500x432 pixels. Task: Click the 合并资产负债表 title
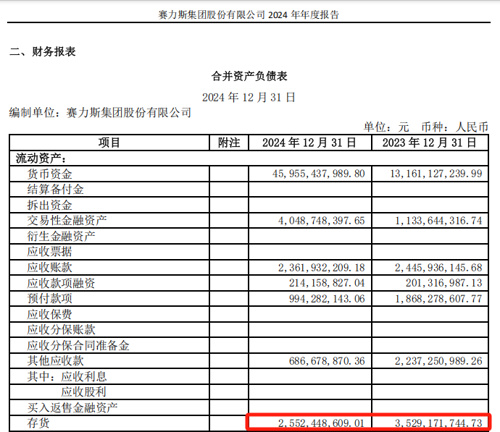pyautogui.click(x=249, y=76)
